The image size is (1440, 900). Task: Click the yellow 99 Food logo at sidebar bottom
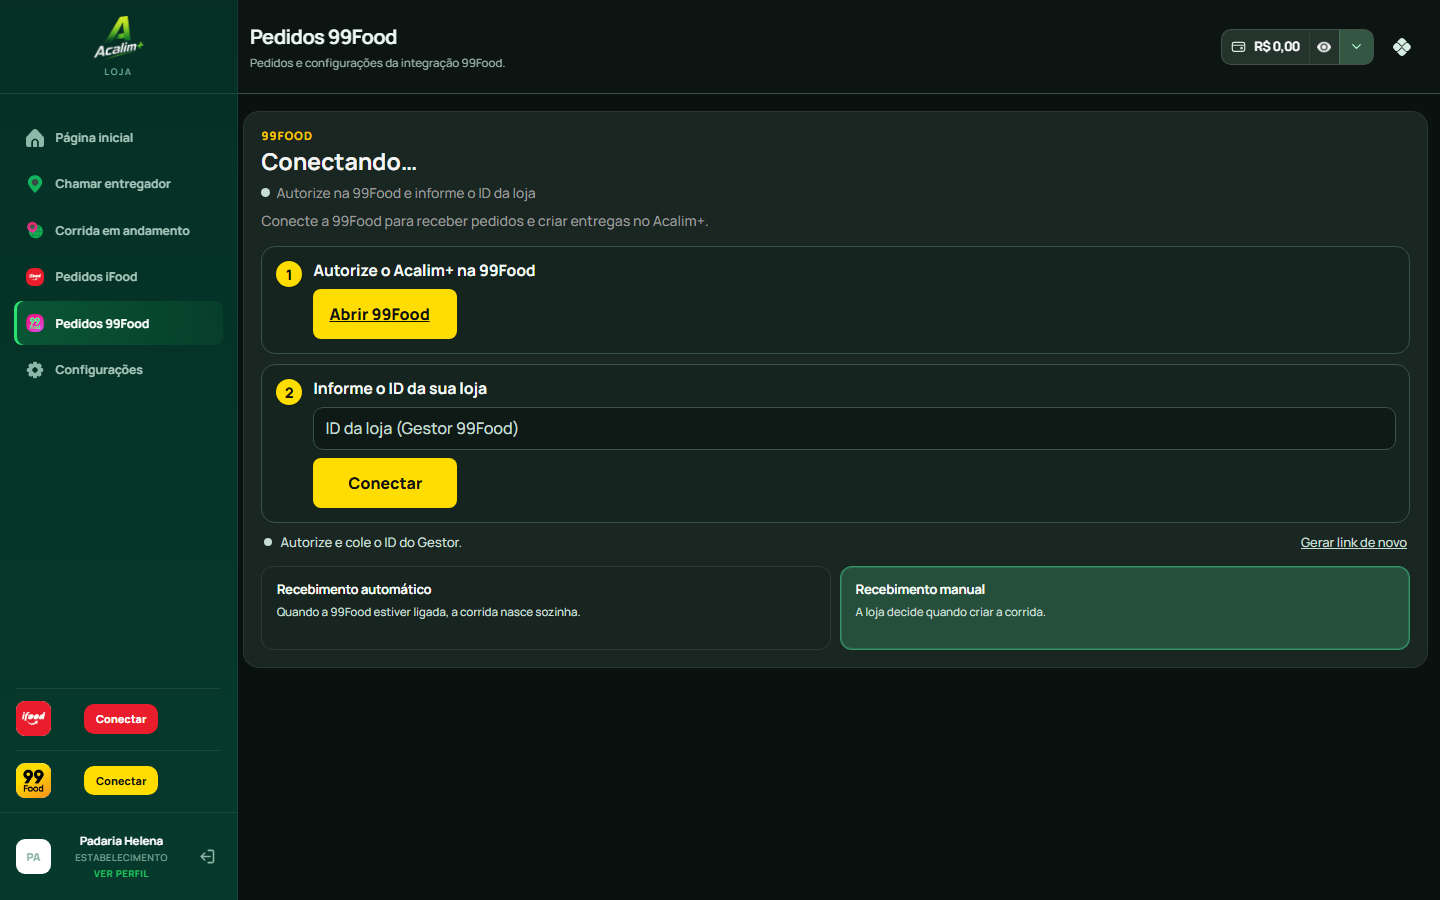[x=34, y=780]
